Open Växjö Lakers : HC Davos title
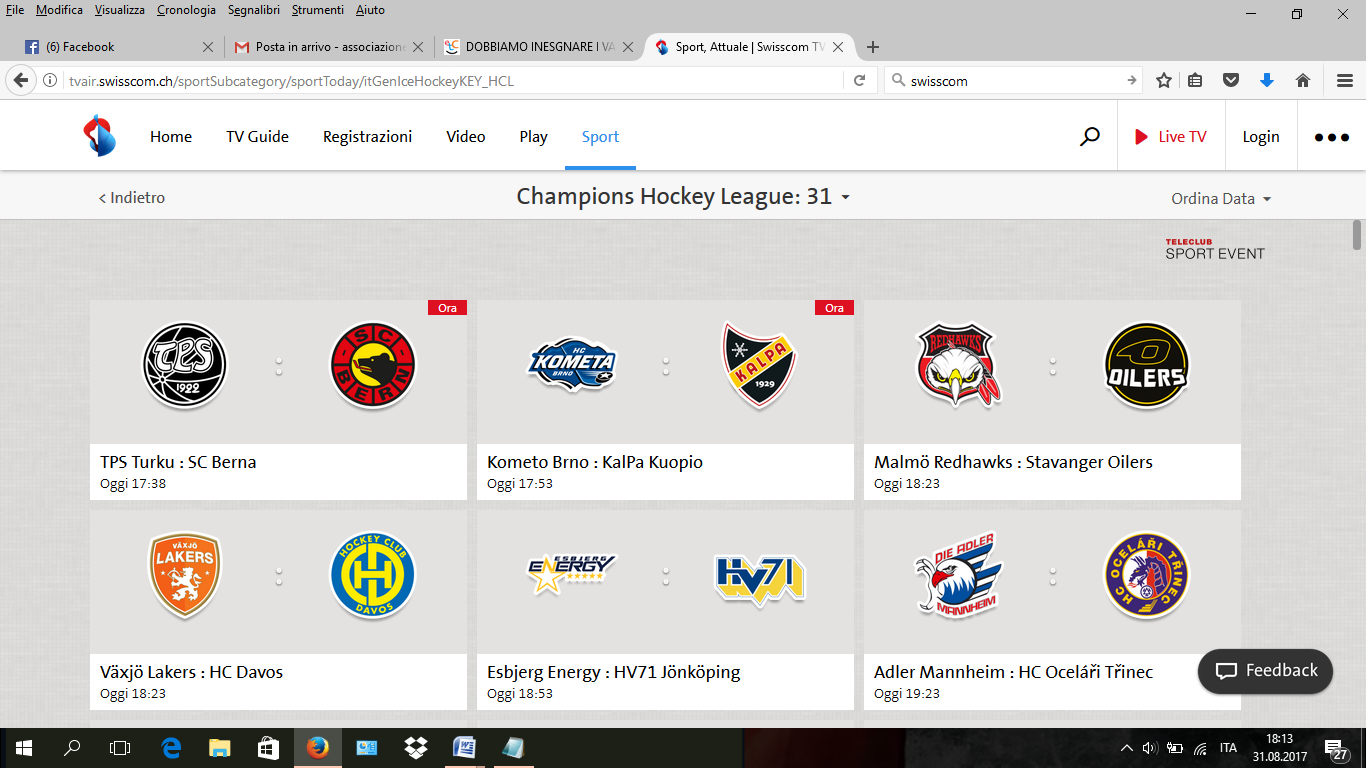This screenshot has height=768, width=1366. click(x=191, y=672)
